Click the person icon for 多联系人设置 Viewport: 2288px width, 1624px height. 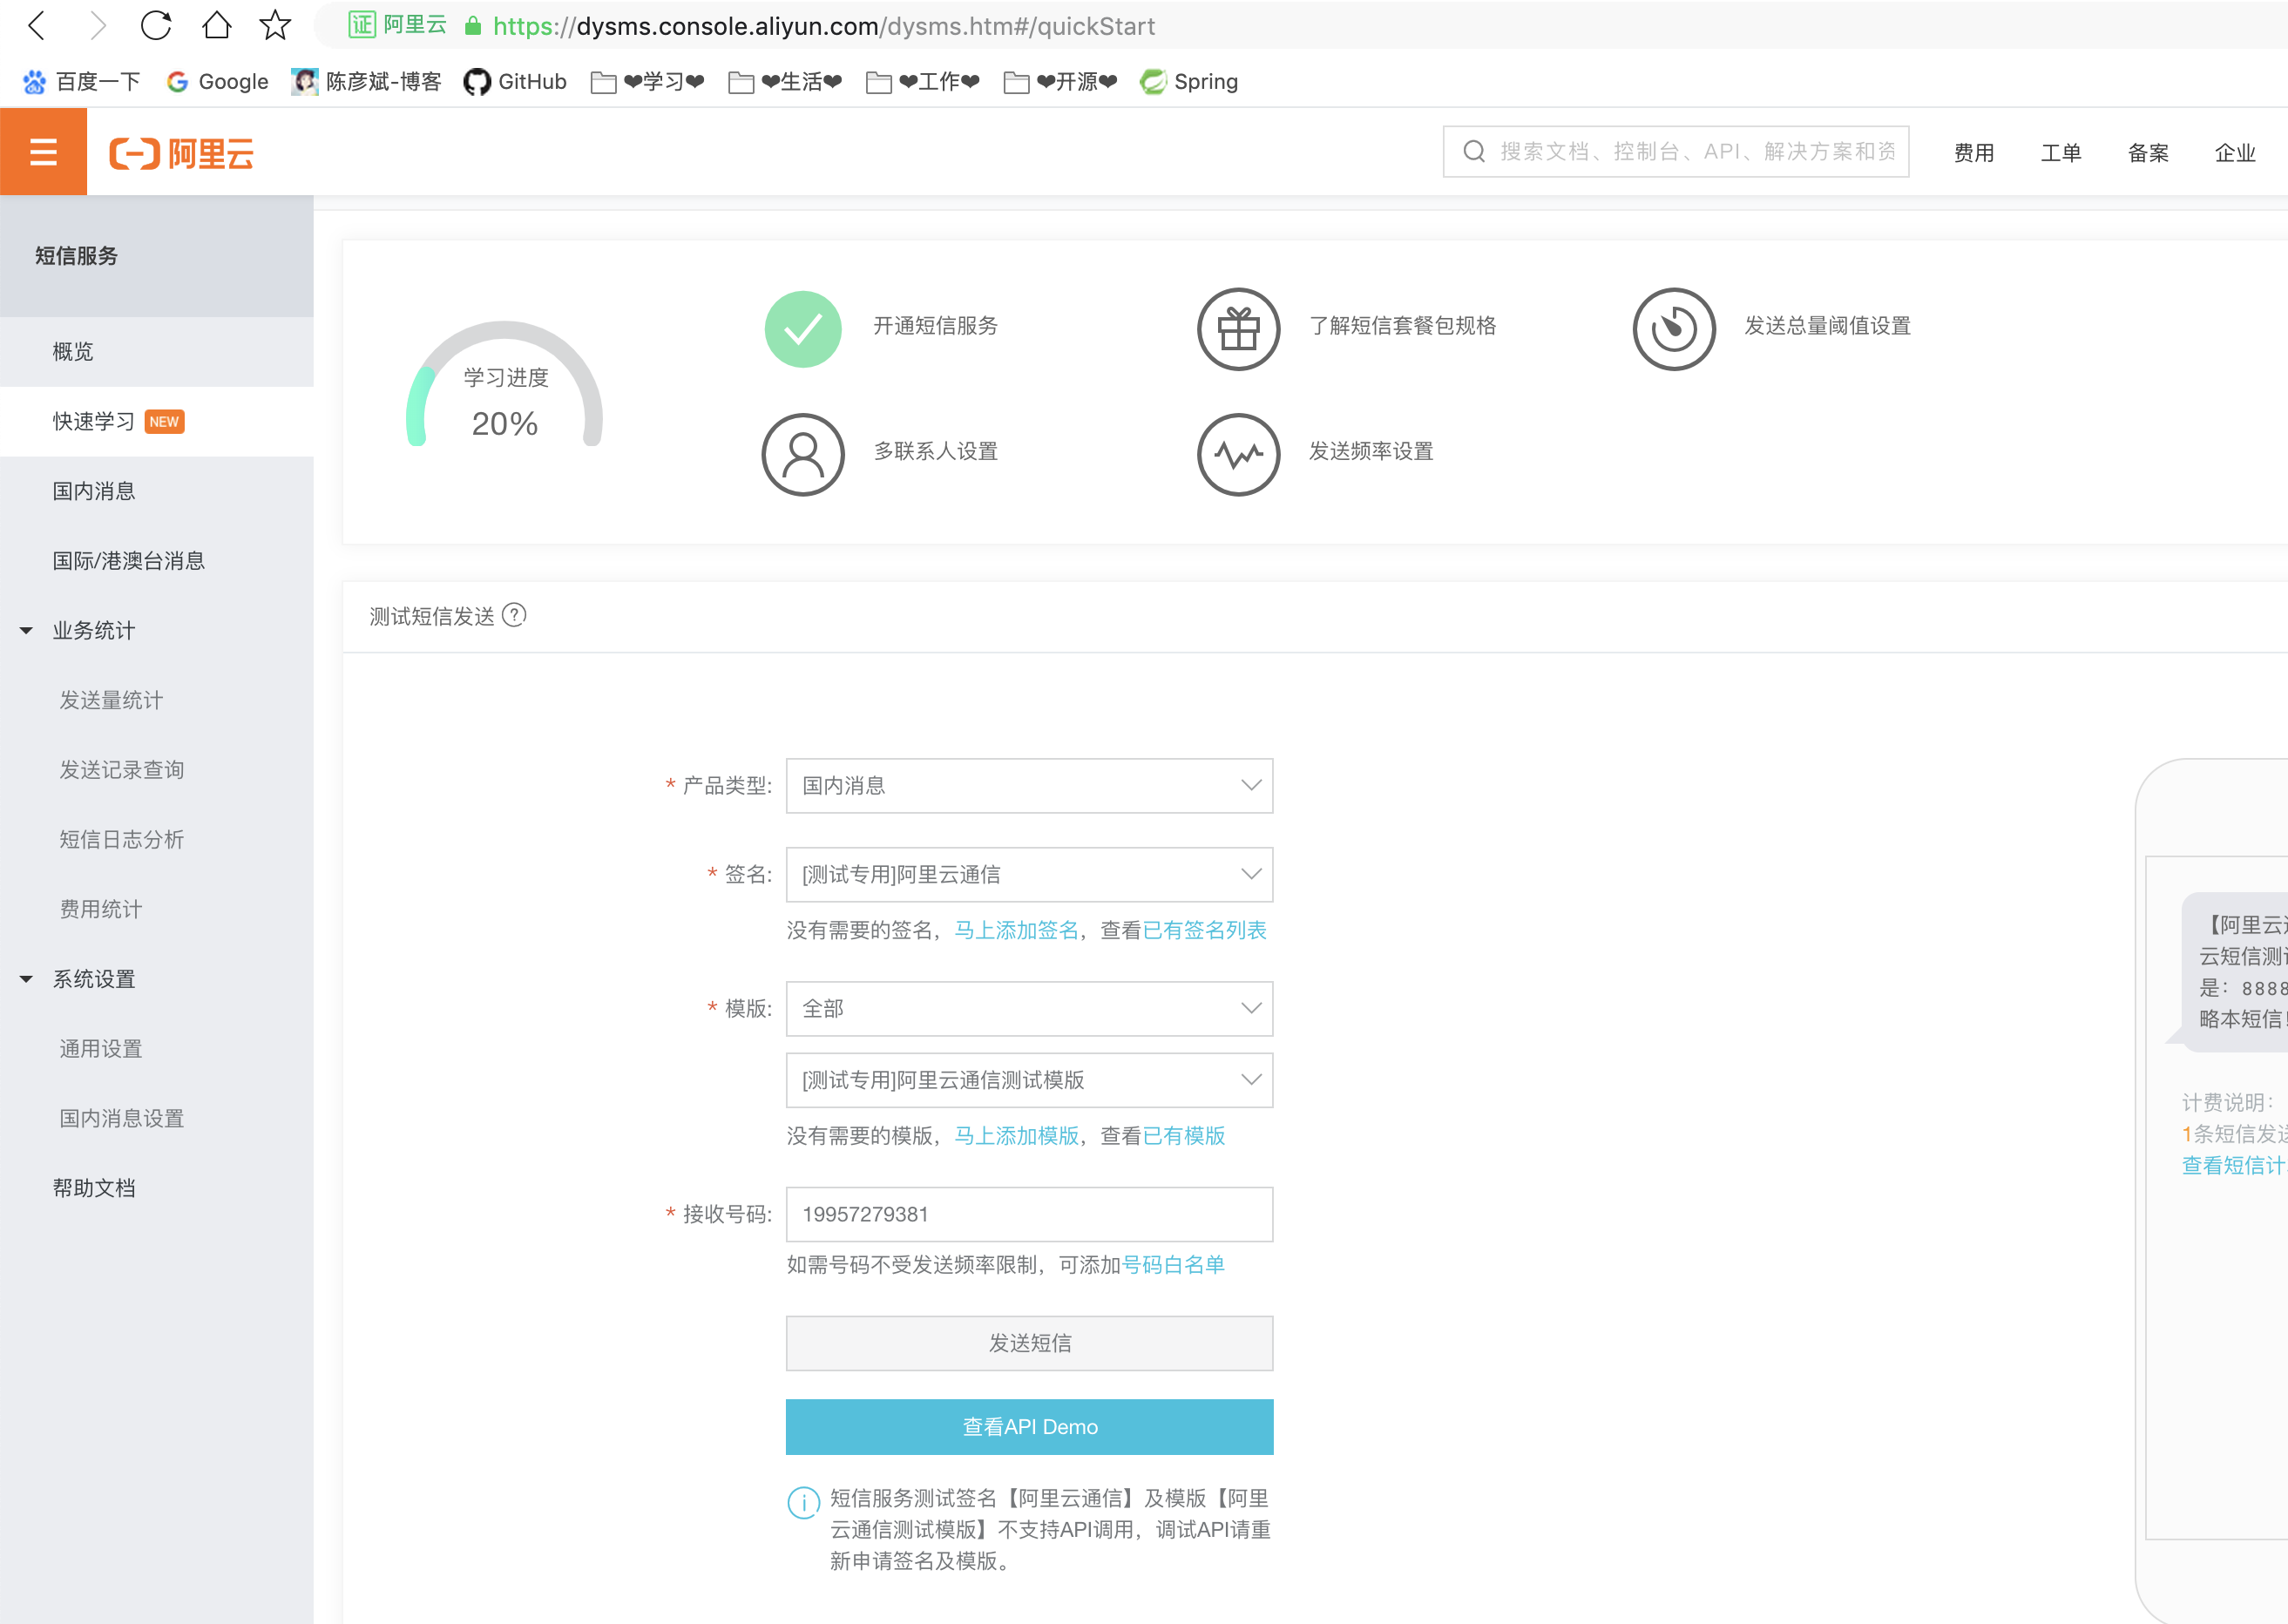(x=803, y=454)
